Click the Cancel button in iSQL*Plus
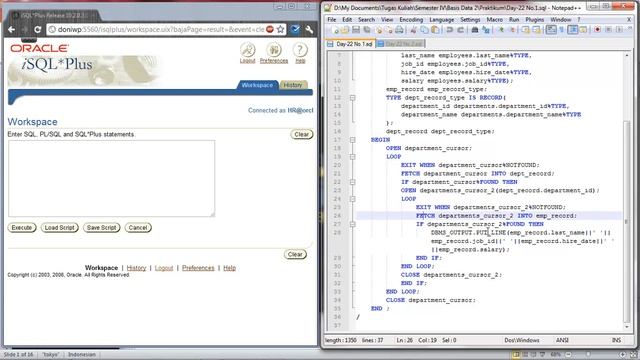 (x=138, y=227)
